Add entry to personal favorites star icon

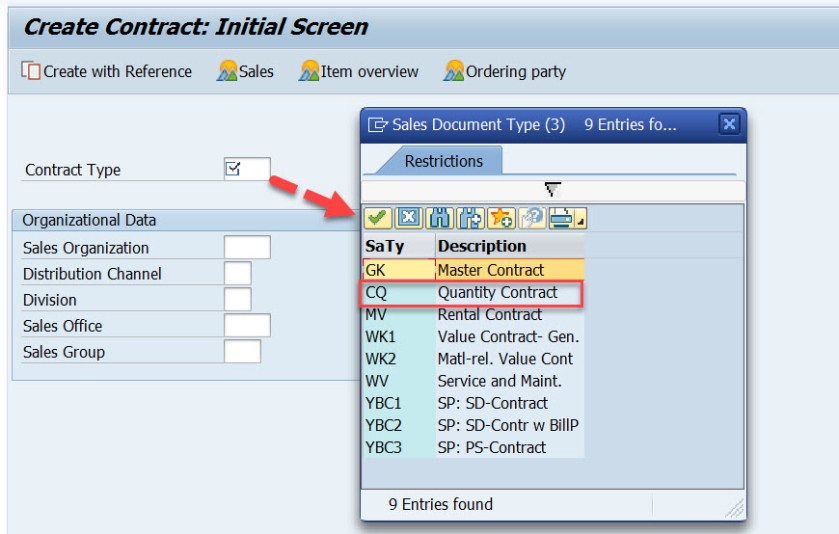coord(501,218)
